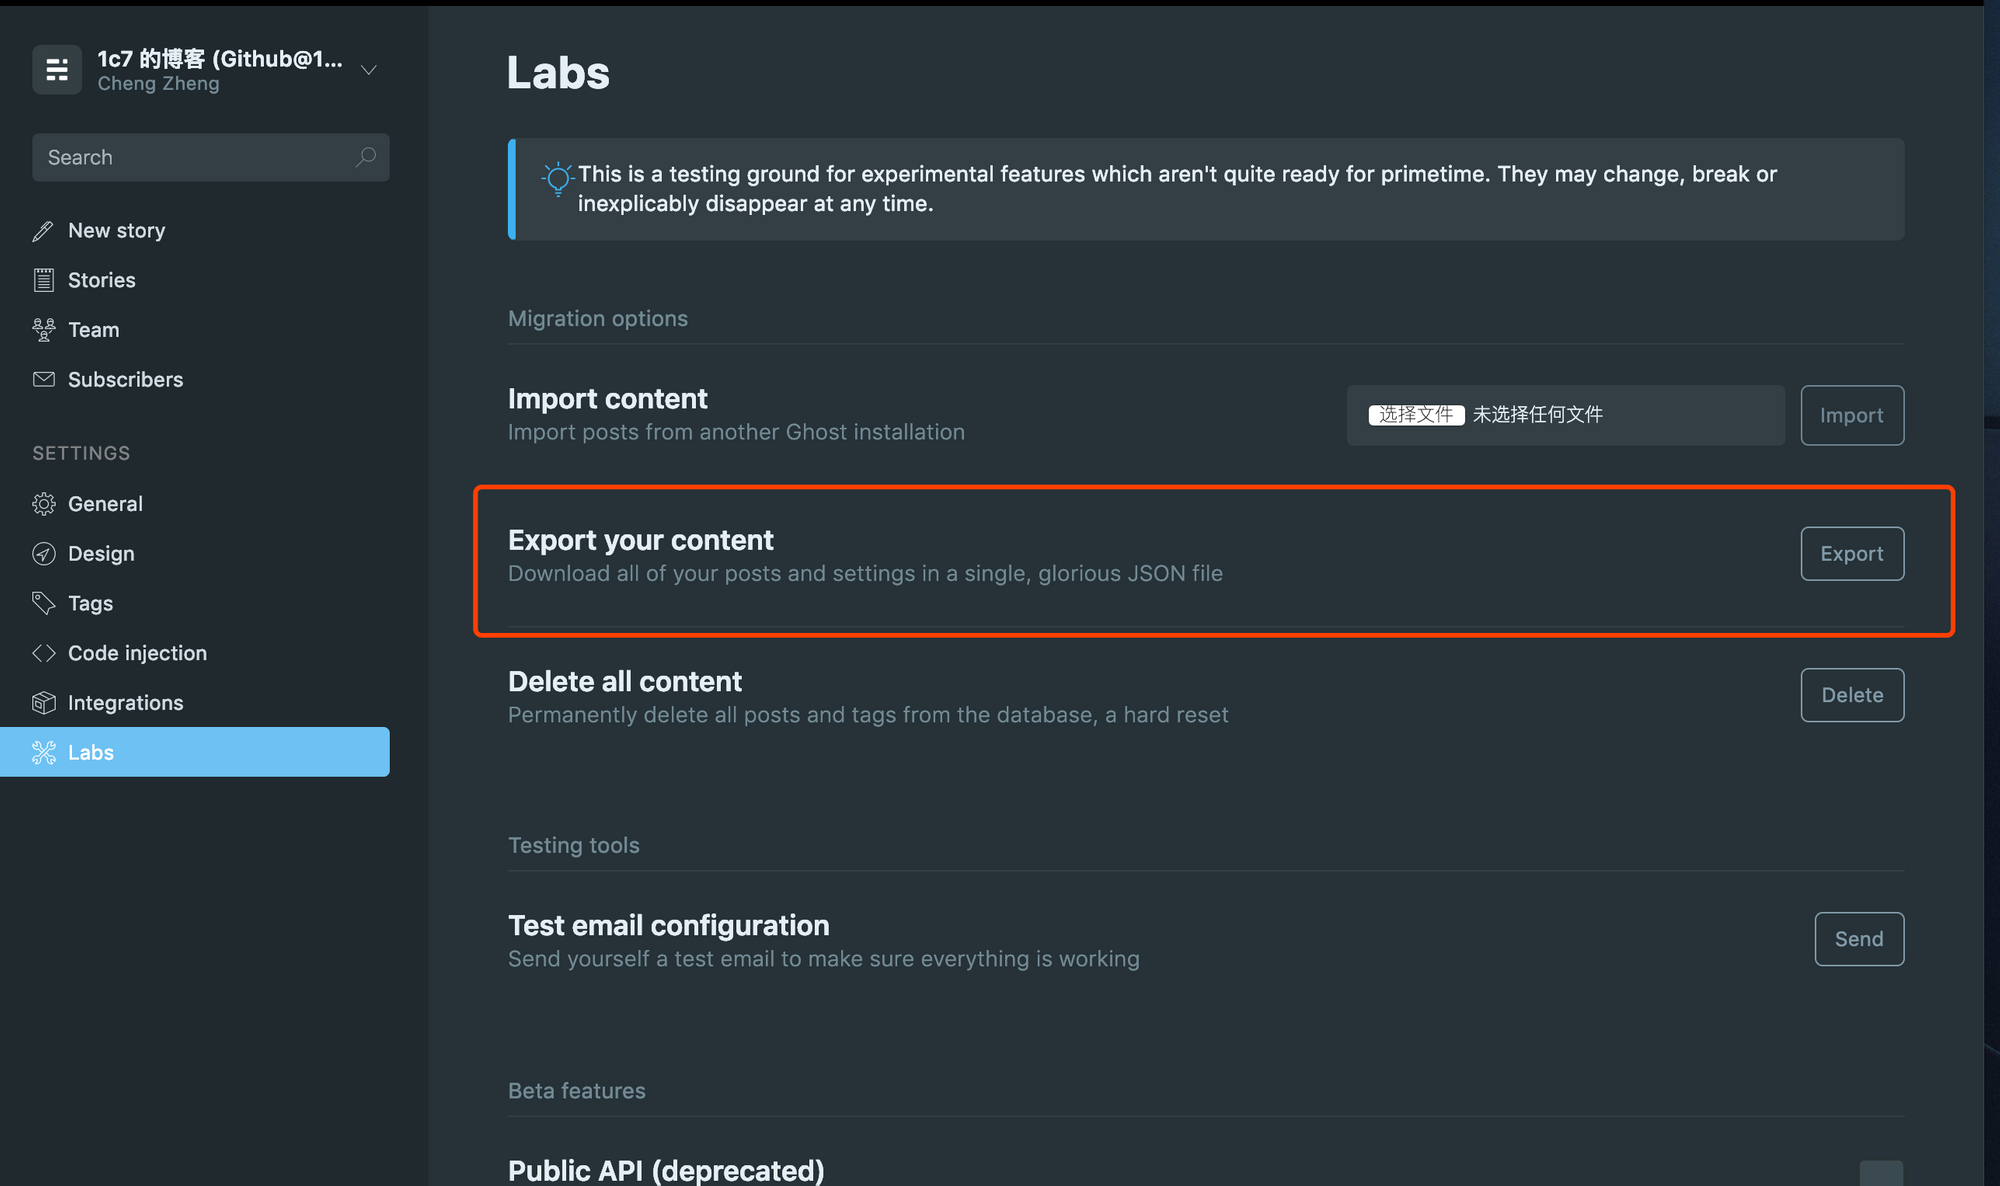The image size is (2000, 1186).
Task: Click Send to test email configuration
Action: (1858, 939)
